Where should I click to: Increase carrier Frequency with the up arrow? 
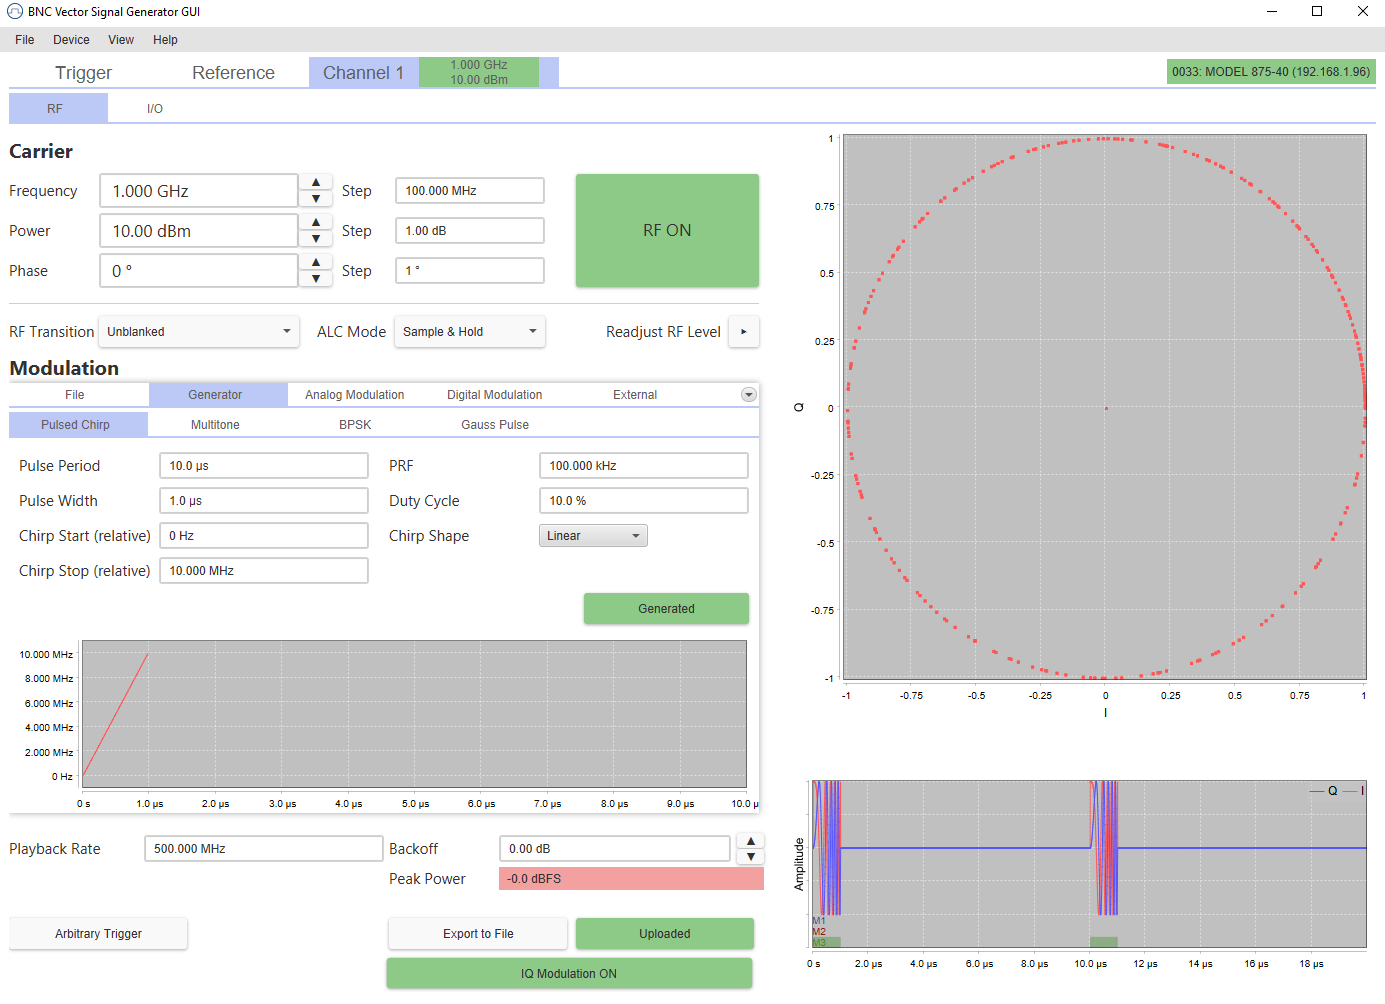[315, 182]
